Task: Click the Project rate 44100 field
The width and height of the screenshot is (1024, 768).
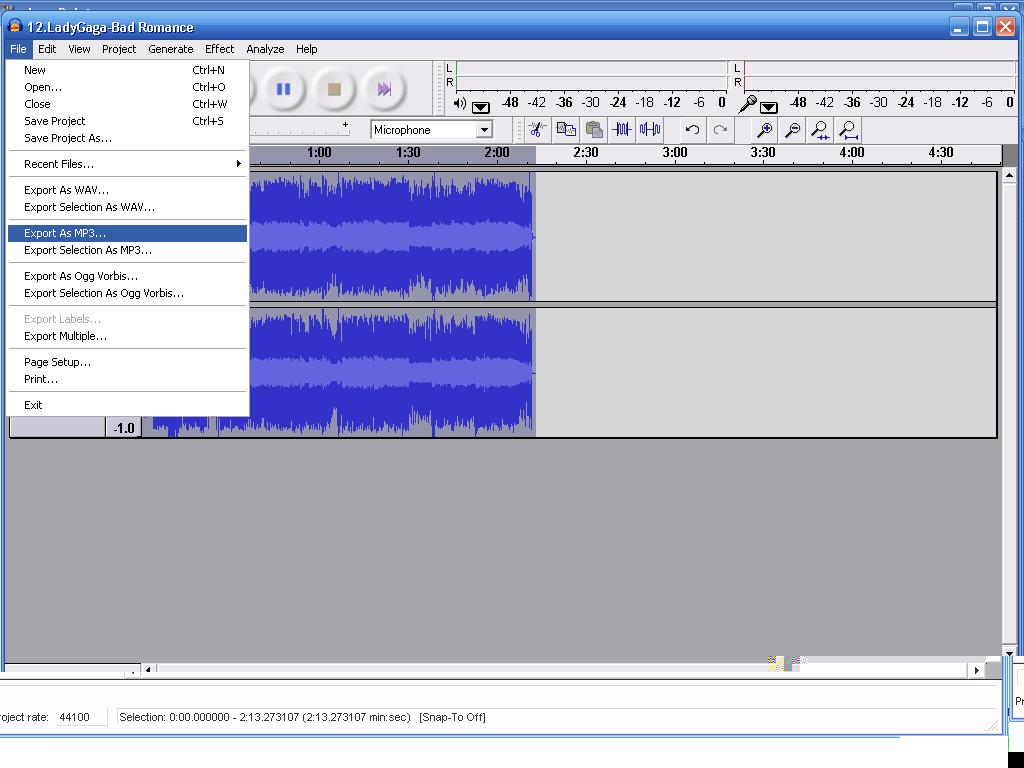Action: point(81,717)
